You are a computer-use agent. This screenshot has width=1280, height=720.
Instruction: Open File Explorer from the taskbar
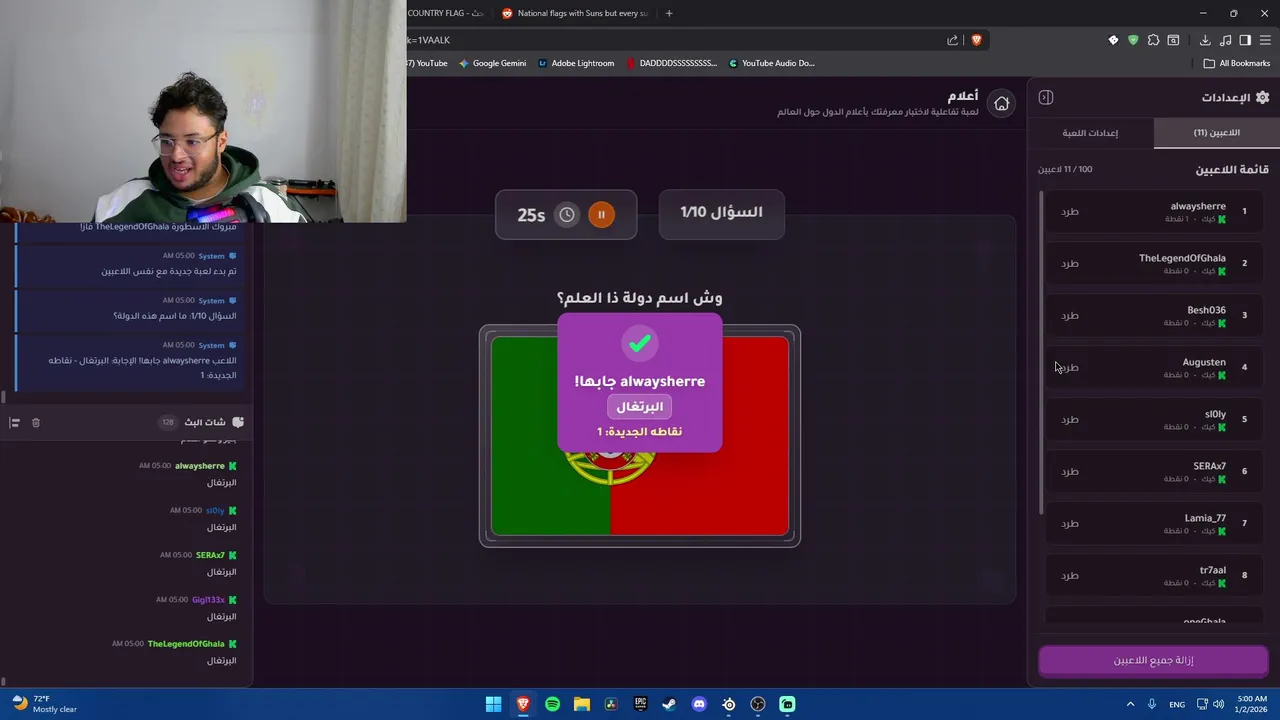click(x=581, y=704)
